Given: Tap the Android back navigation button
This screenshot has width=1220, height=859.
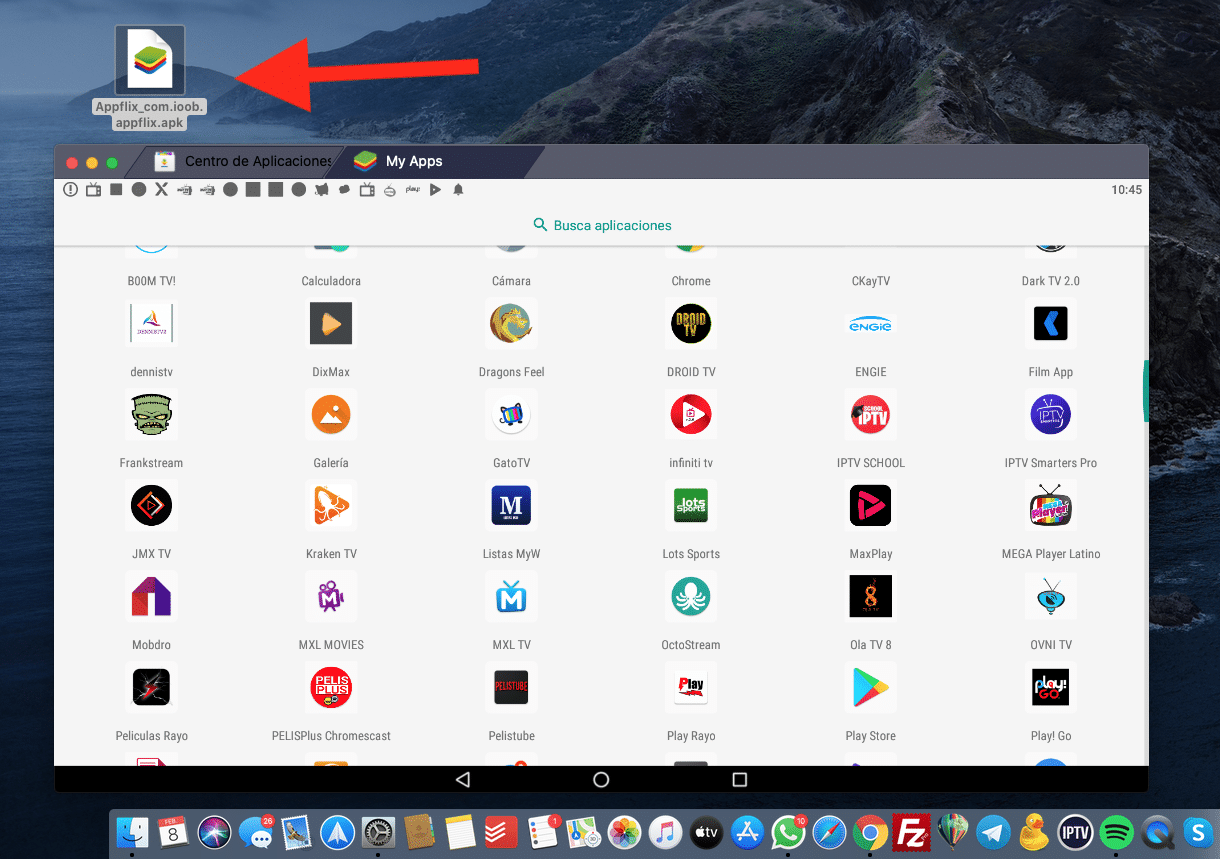Looking at the screenshot, I should point(462,777).
